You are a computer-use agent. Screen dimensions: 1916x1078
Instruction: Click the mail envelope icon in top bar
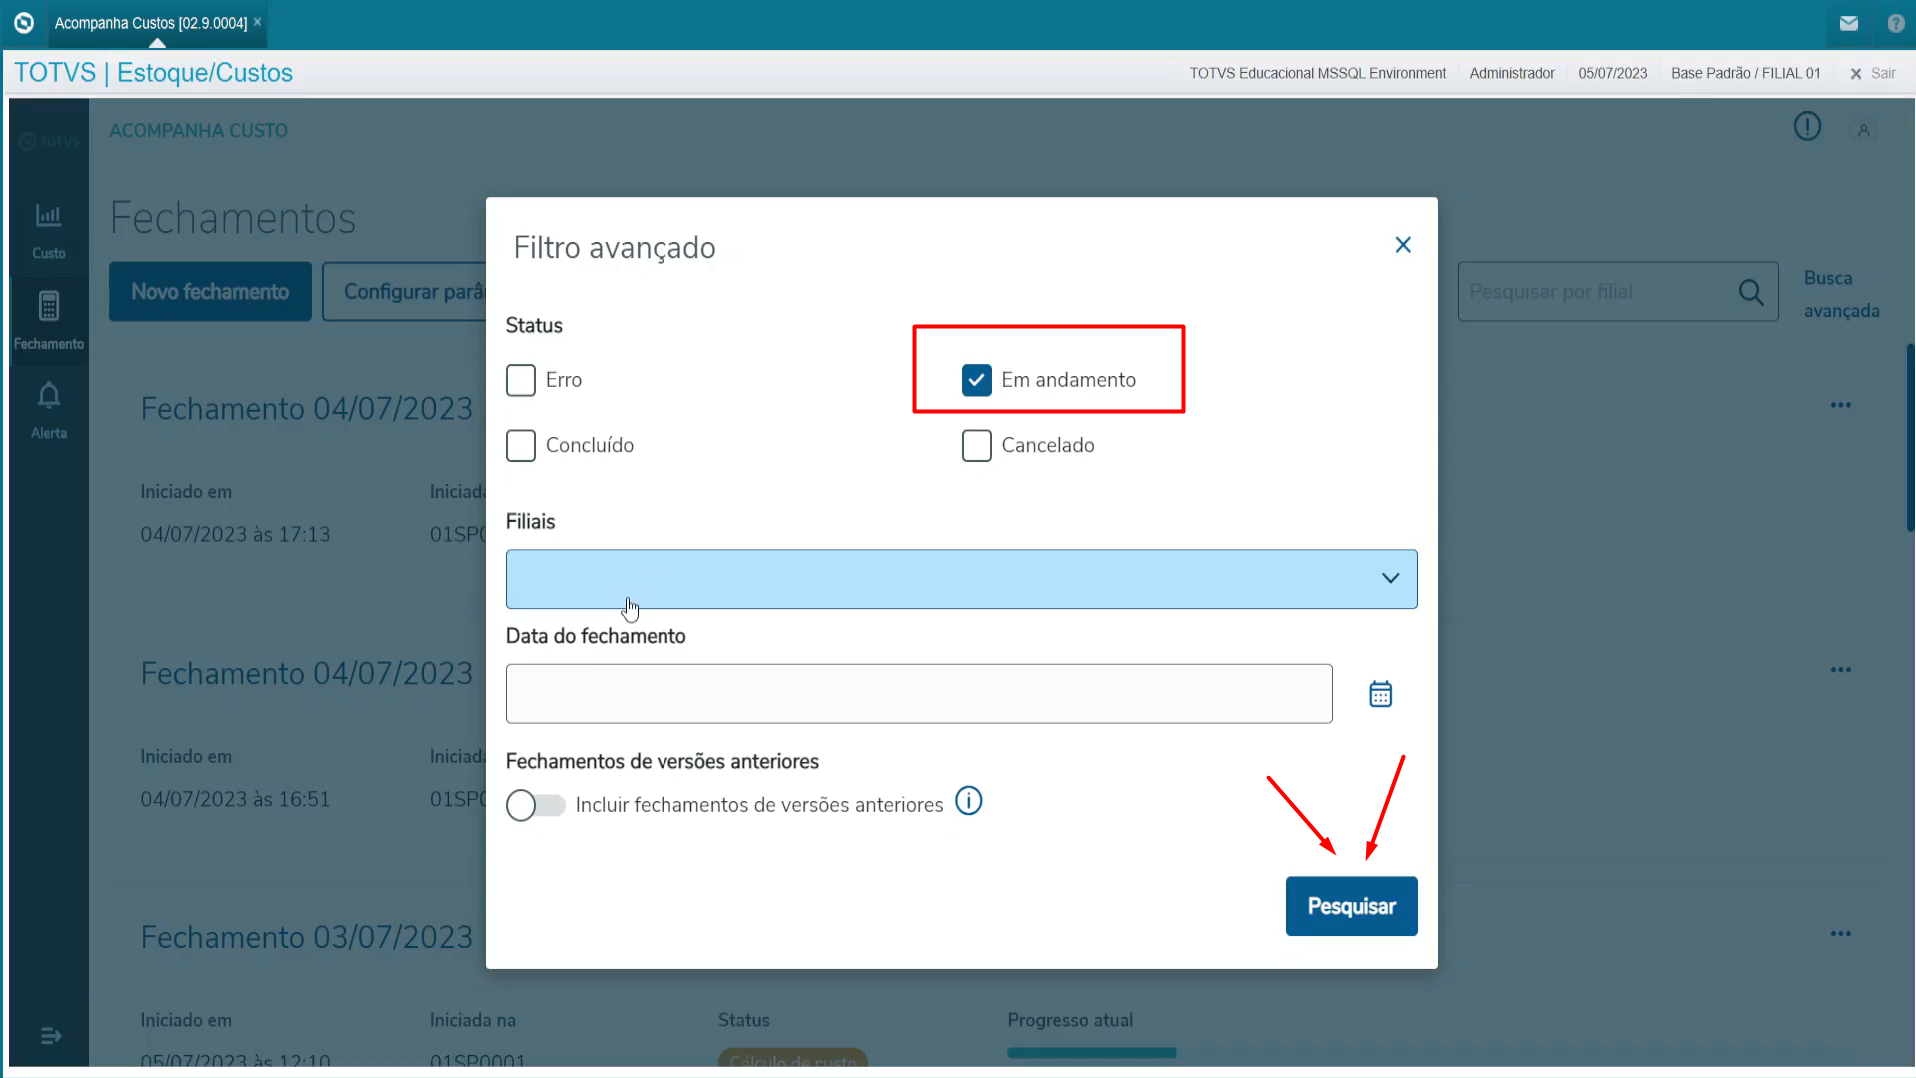[x=1848, y=23]
